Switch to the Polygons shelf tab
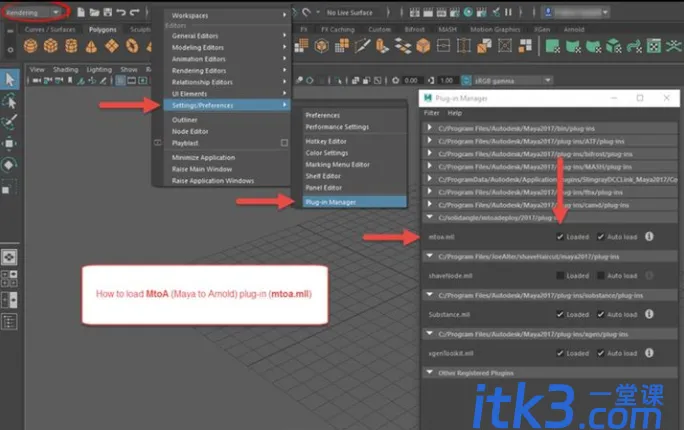This screenshot has width=684, height=430. point(103,29)
